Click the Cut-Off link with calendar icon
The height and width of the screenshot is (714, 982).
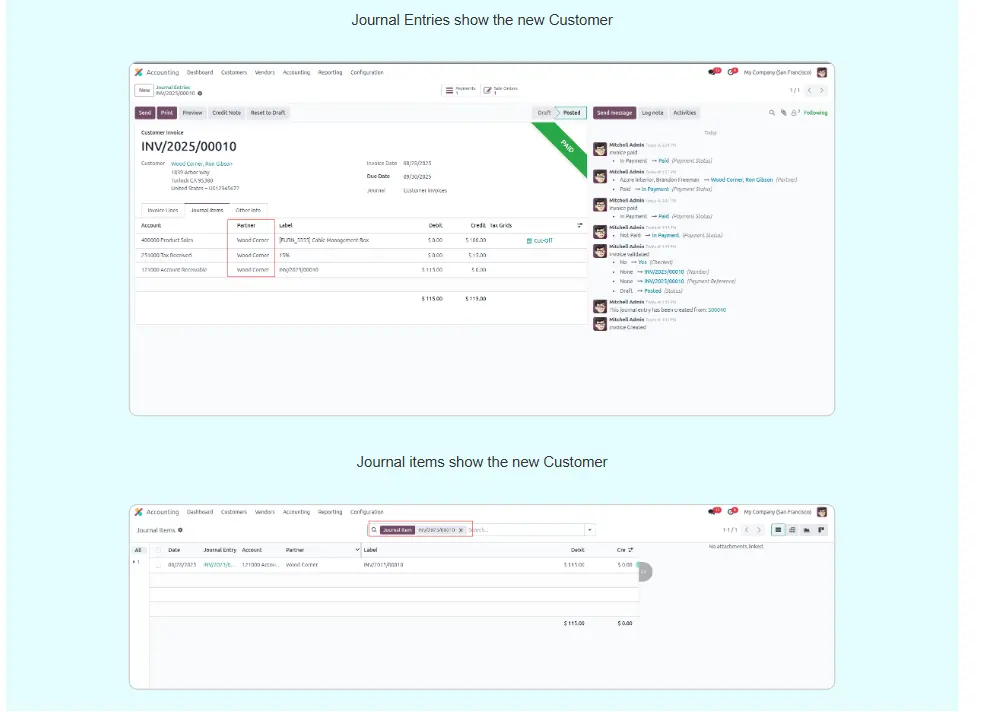[x=539, y=240]
